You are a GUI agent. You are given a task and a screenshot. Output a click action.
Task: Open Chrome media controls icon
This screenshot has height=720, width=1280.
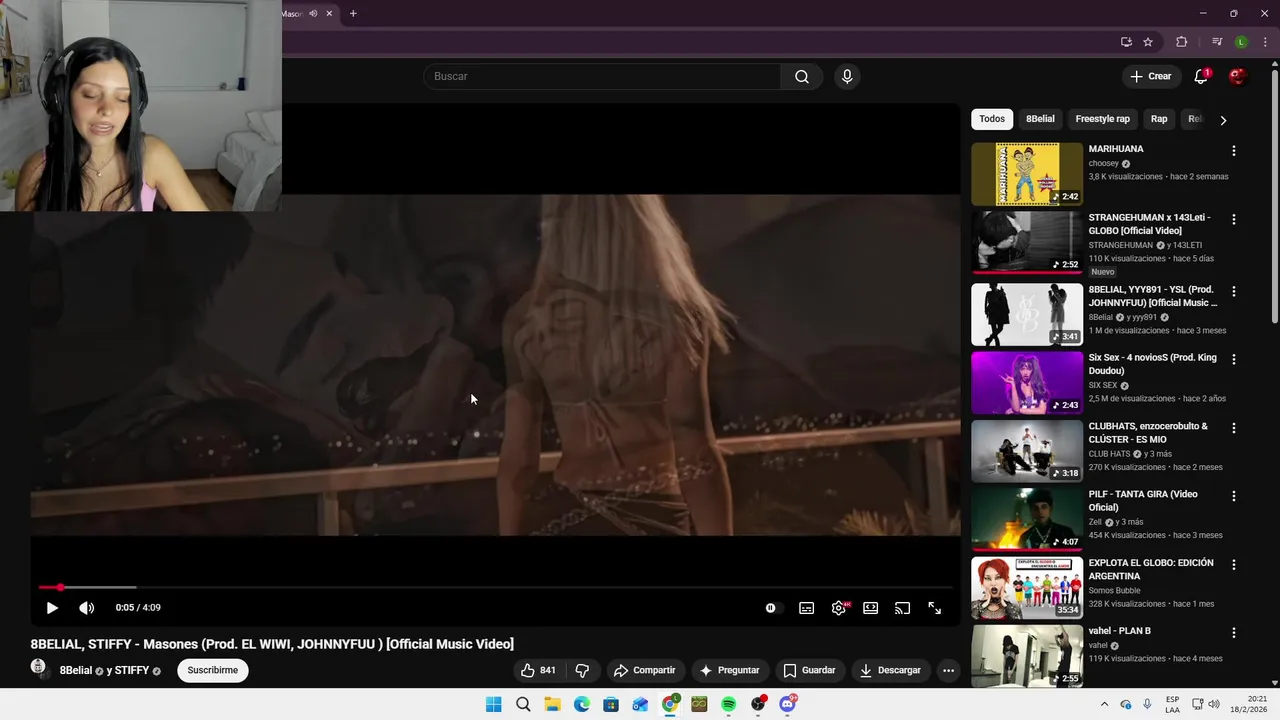[1217, 42]
